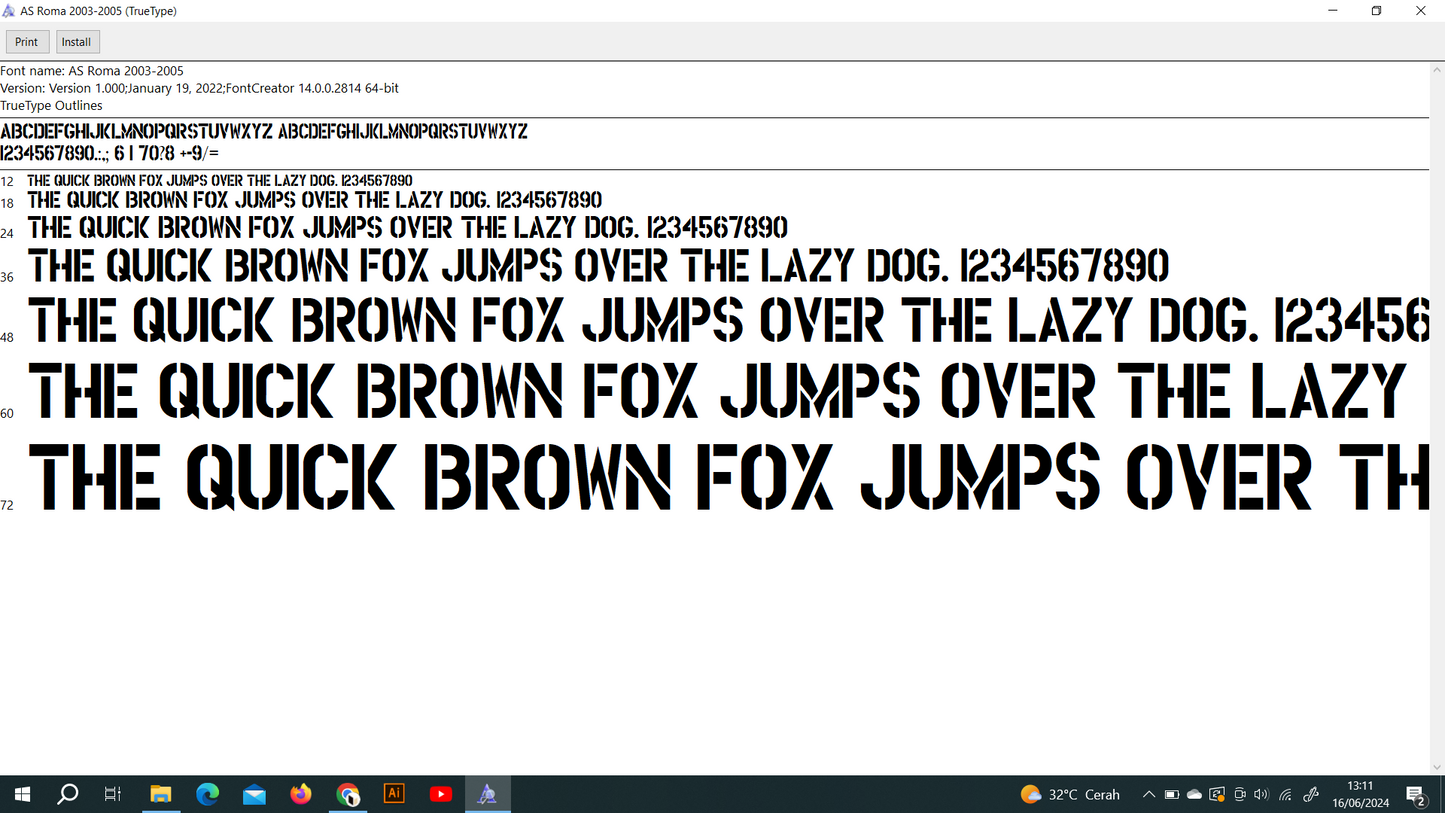The height and width of the screenshot is (813, 1445).
Task: Open Task View
Action: tap(112, 793)
